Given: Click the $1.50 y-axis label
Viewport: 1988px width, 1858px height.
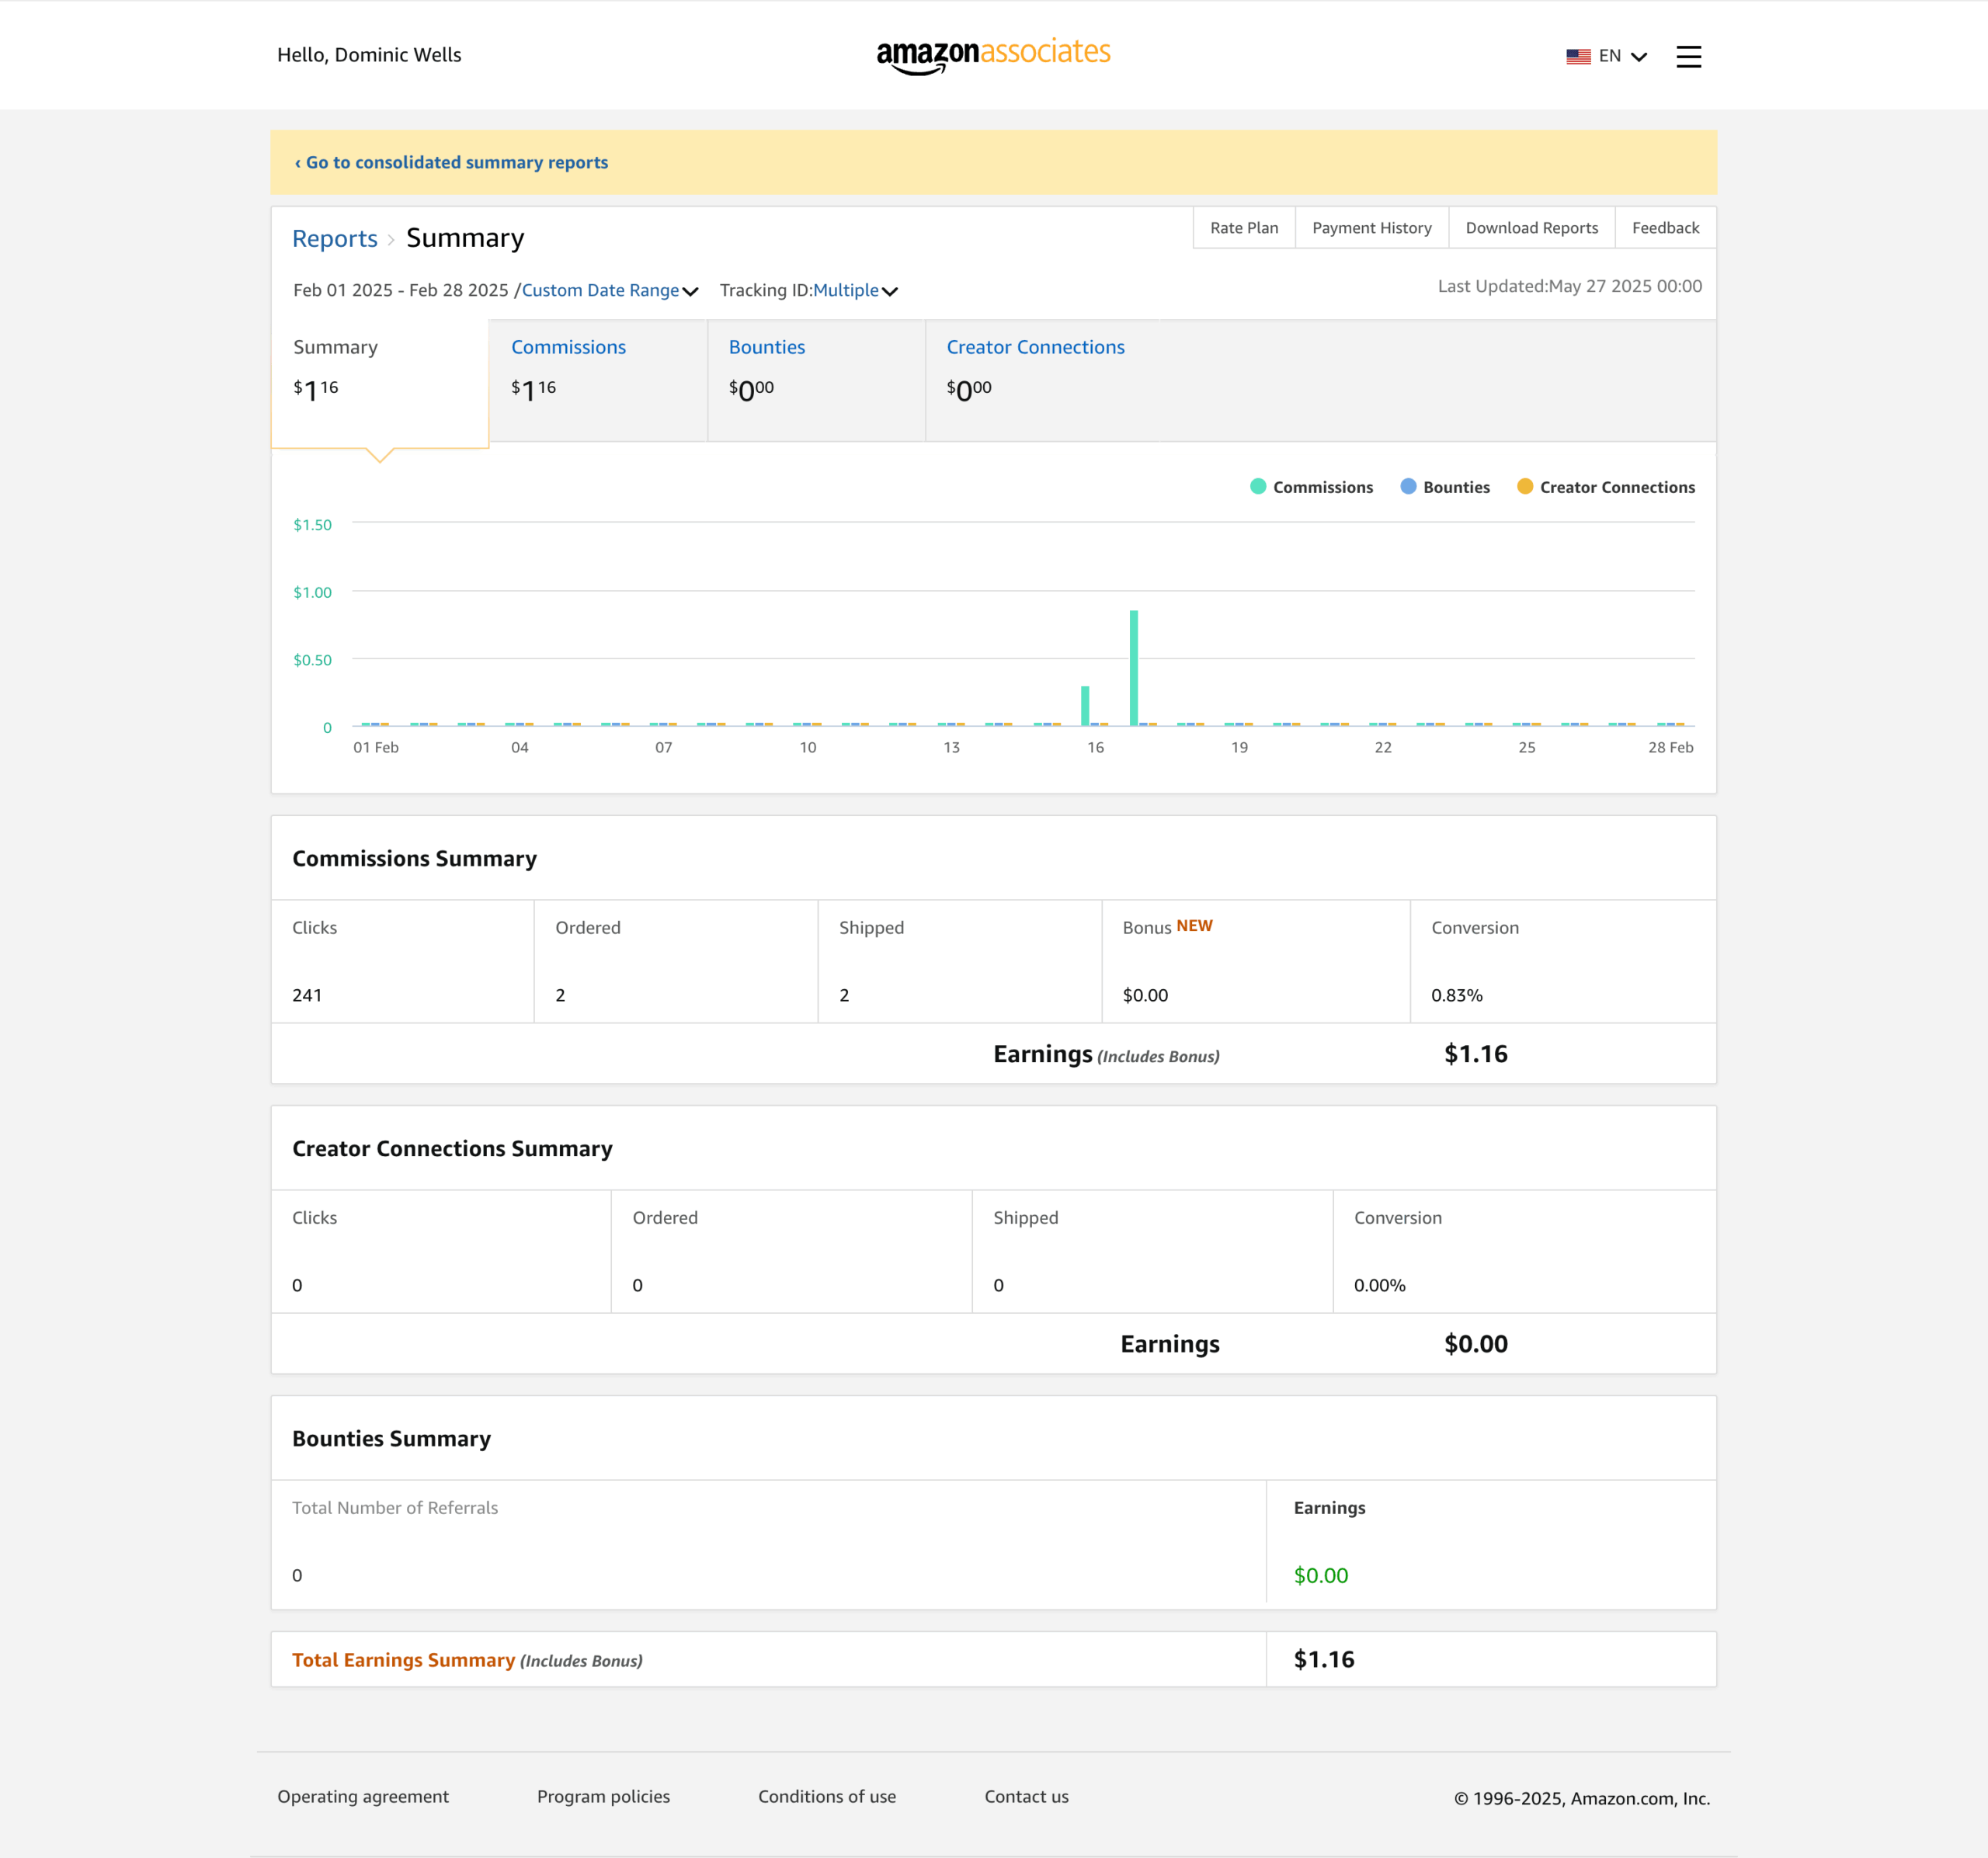Looking at the screenshot, I should point(312,524).
